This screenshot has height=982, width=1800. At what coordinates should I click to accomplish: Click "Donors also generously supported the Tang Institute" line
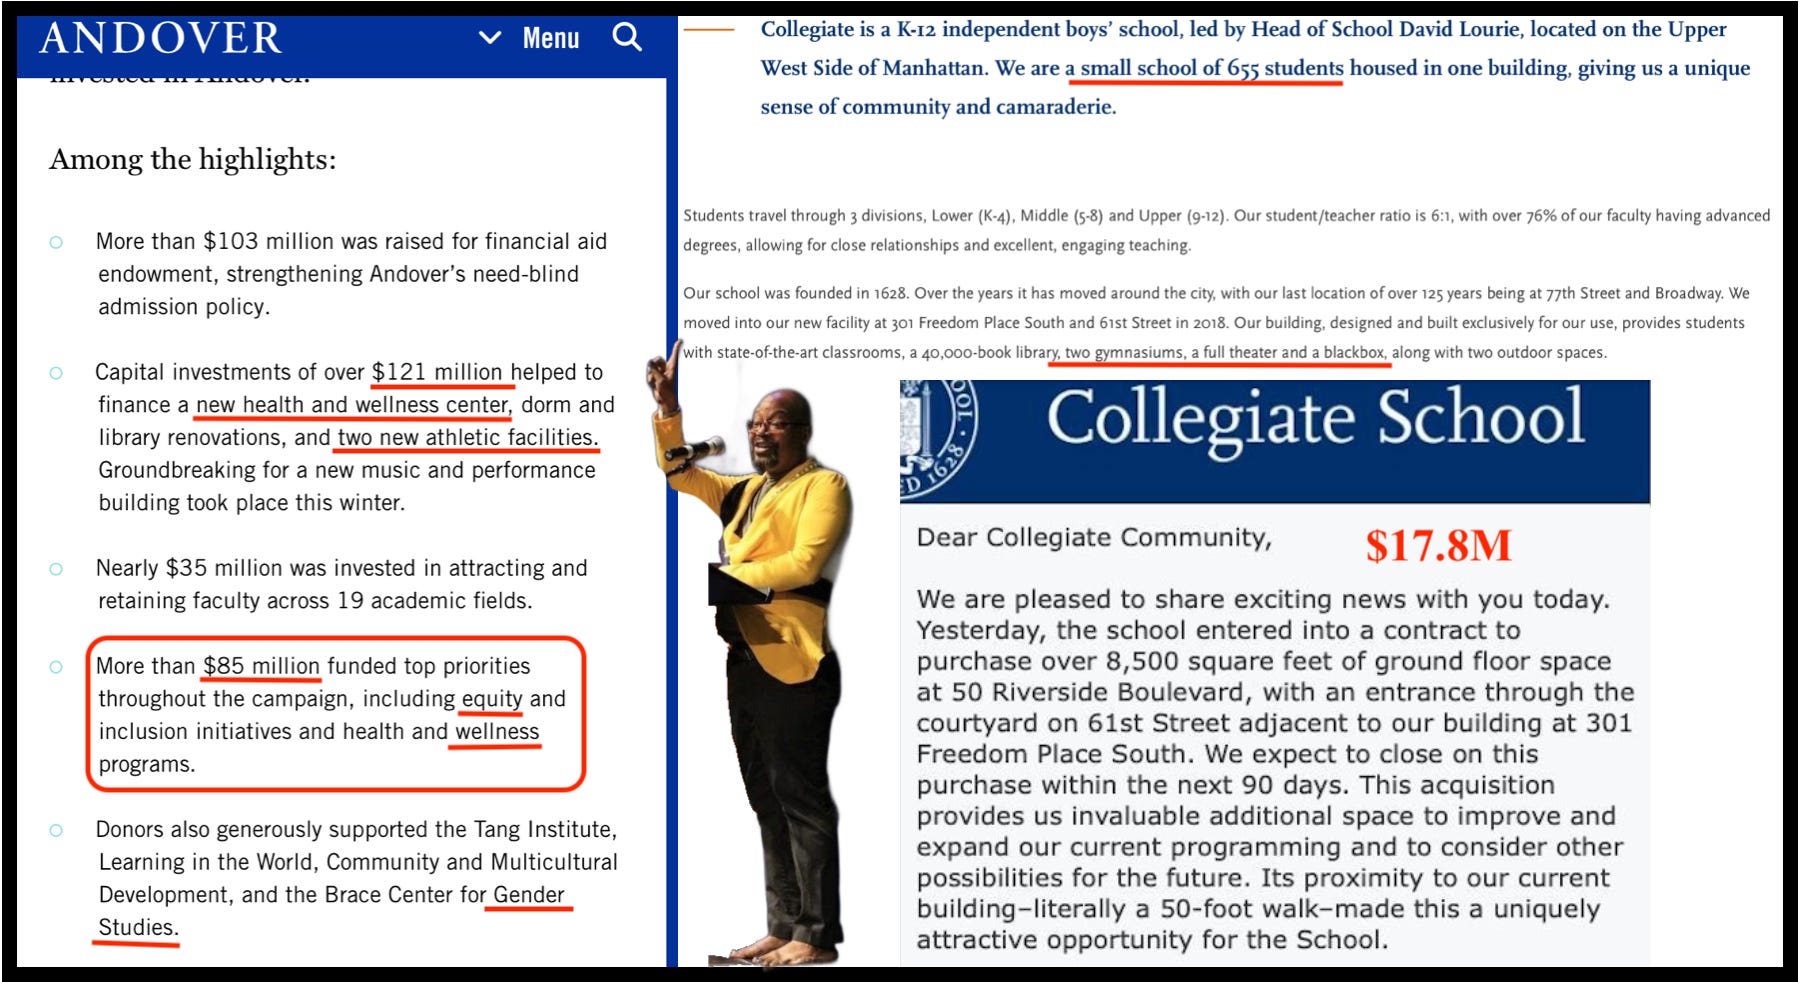coord(356,830)
